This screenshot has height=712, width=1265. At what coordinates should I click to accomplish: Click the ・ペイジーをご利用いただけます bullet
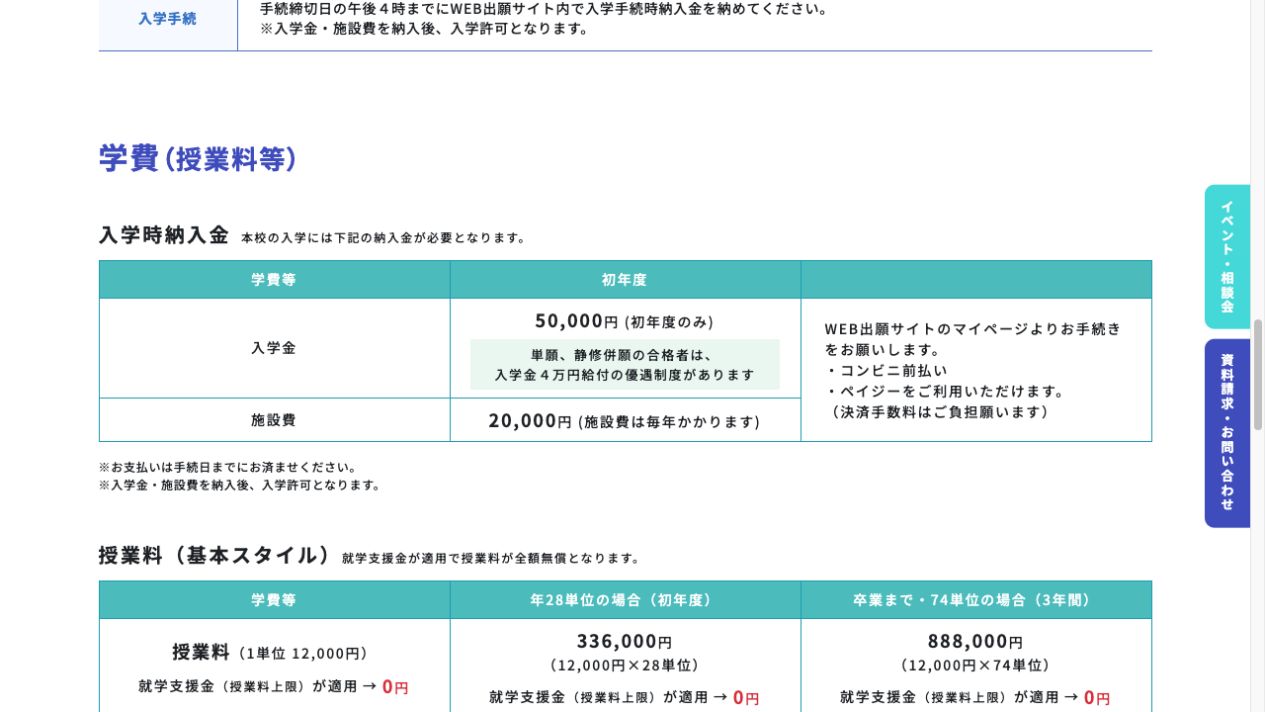[946, 391]
